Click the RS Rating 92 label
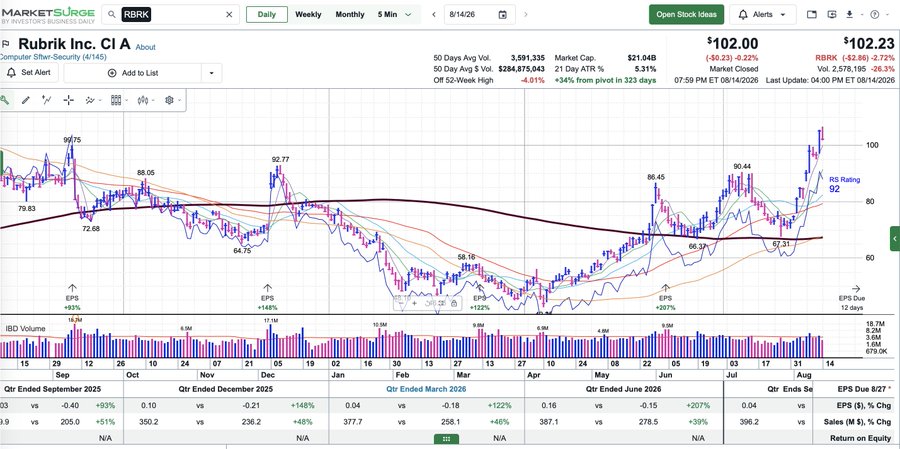900x449 pixels. click(x=844, y=184)
